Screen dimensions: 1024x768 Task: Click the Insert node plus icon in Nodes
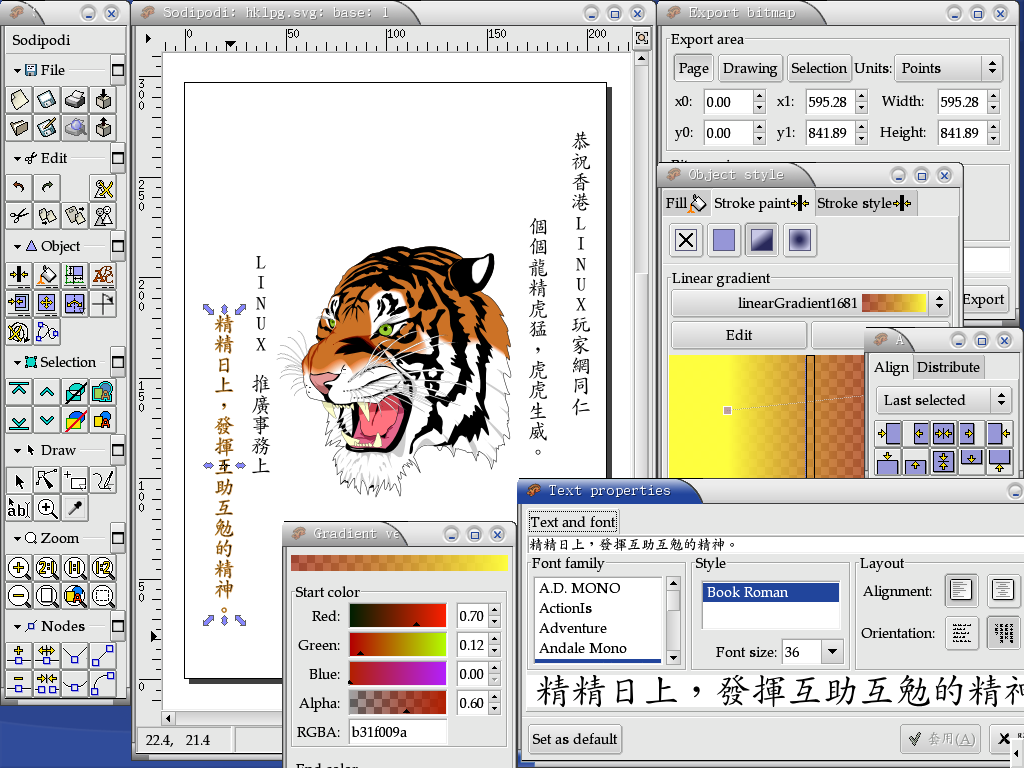19,656
